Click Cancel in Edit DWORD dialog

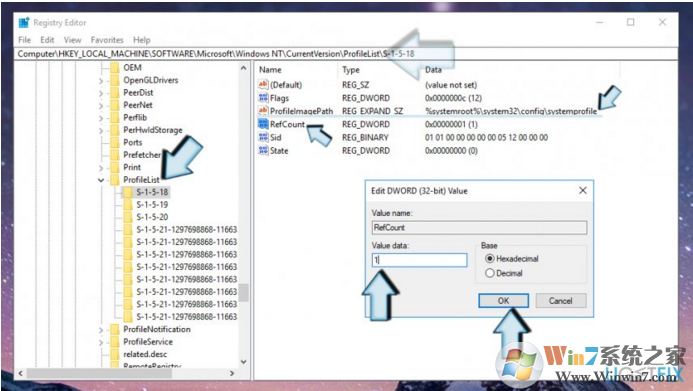point(560,301)
